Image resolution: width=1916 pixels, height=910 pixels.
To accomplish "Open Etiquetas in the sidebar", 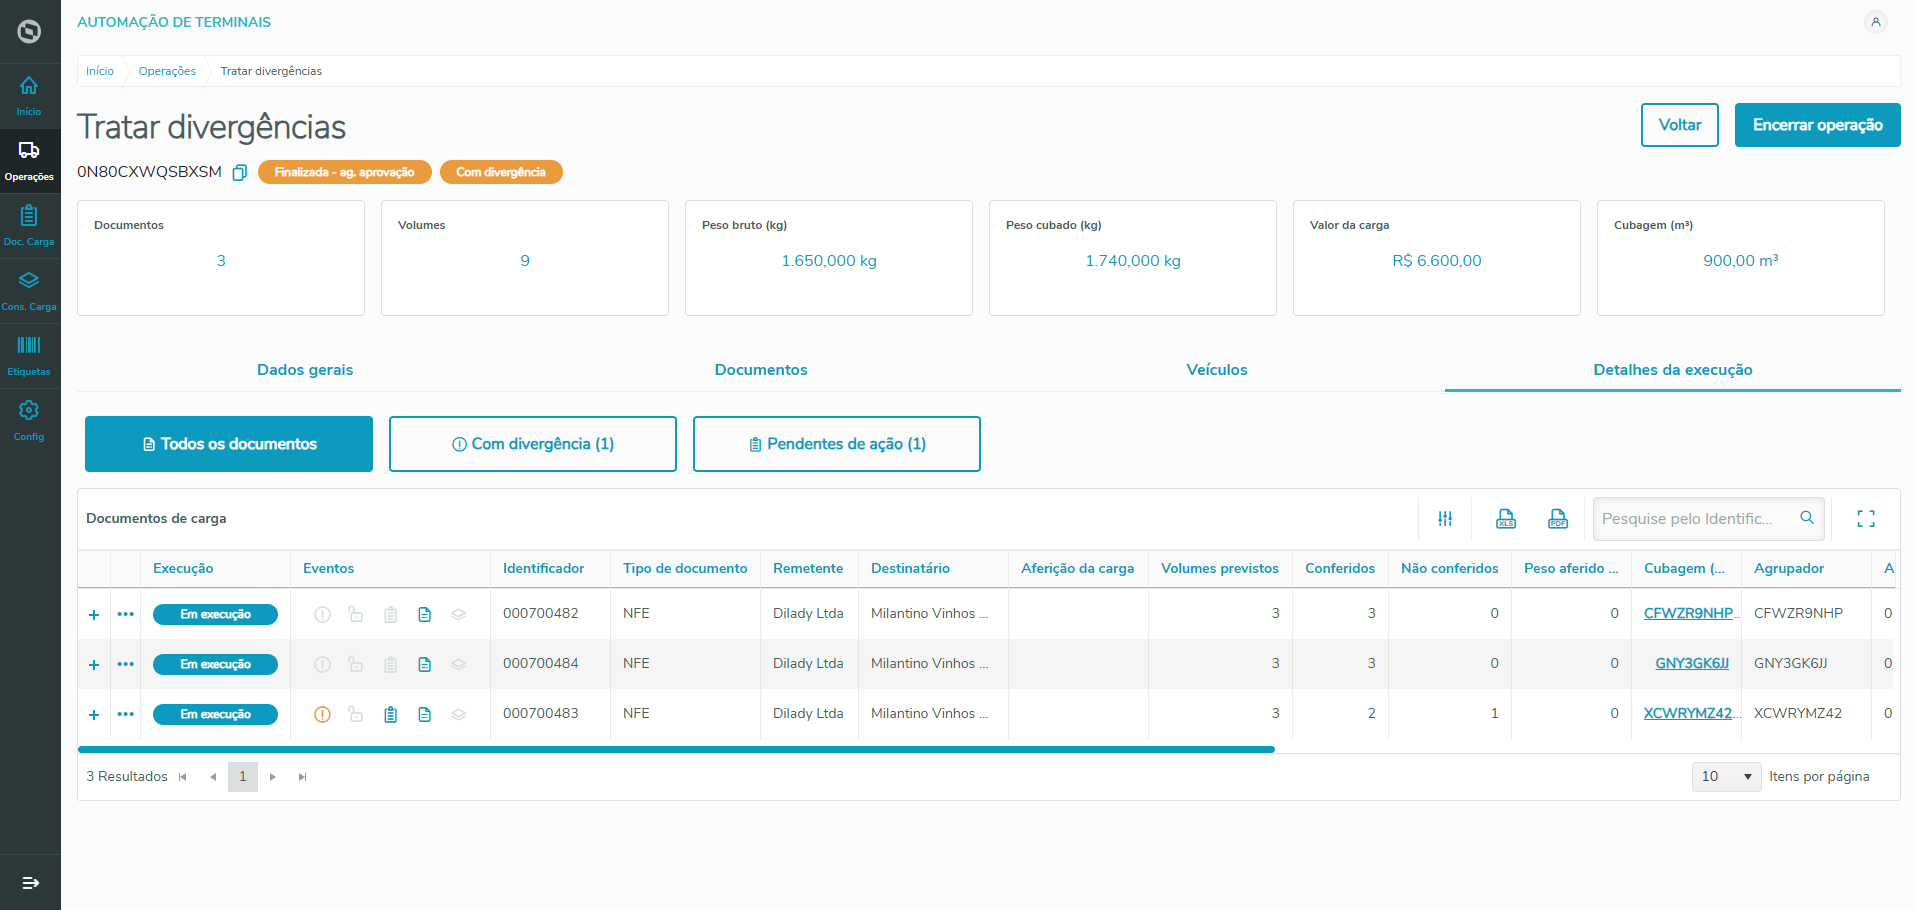I will coord(29,355).
